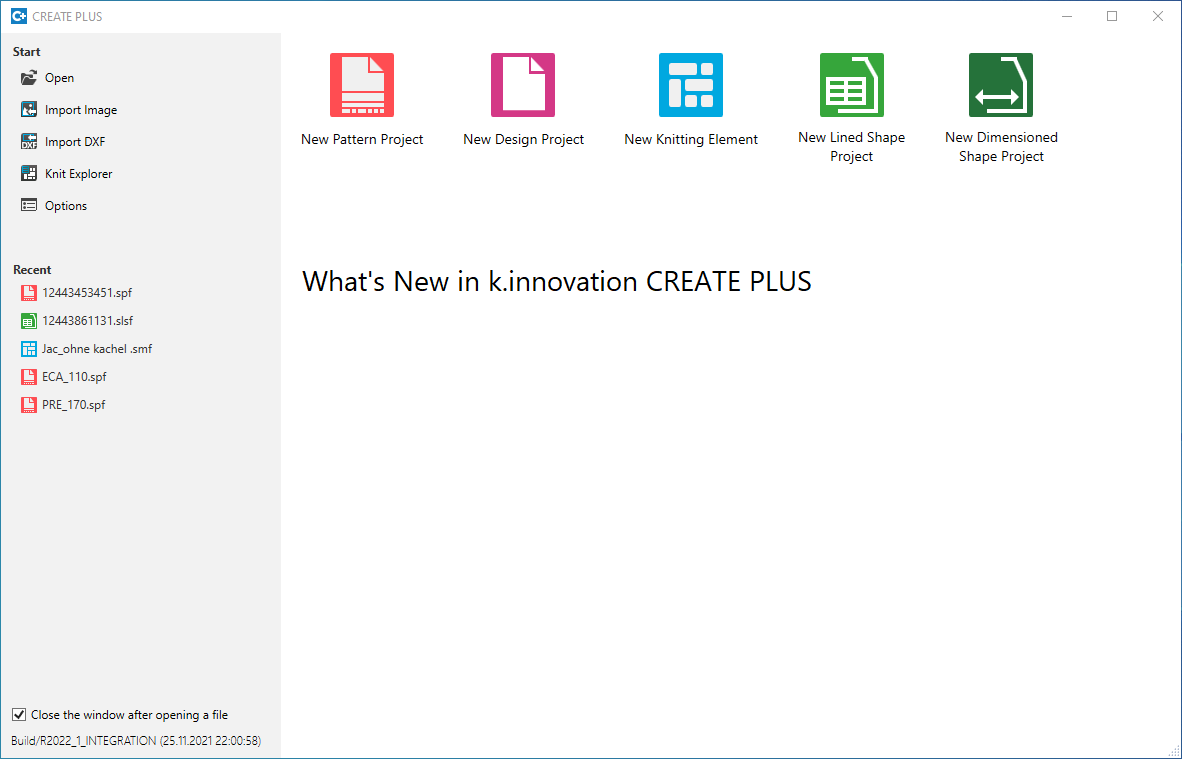Open recent file PRE_170.spf
The height and width of the screenshot is (759, 1182).
tap(73, 405)
